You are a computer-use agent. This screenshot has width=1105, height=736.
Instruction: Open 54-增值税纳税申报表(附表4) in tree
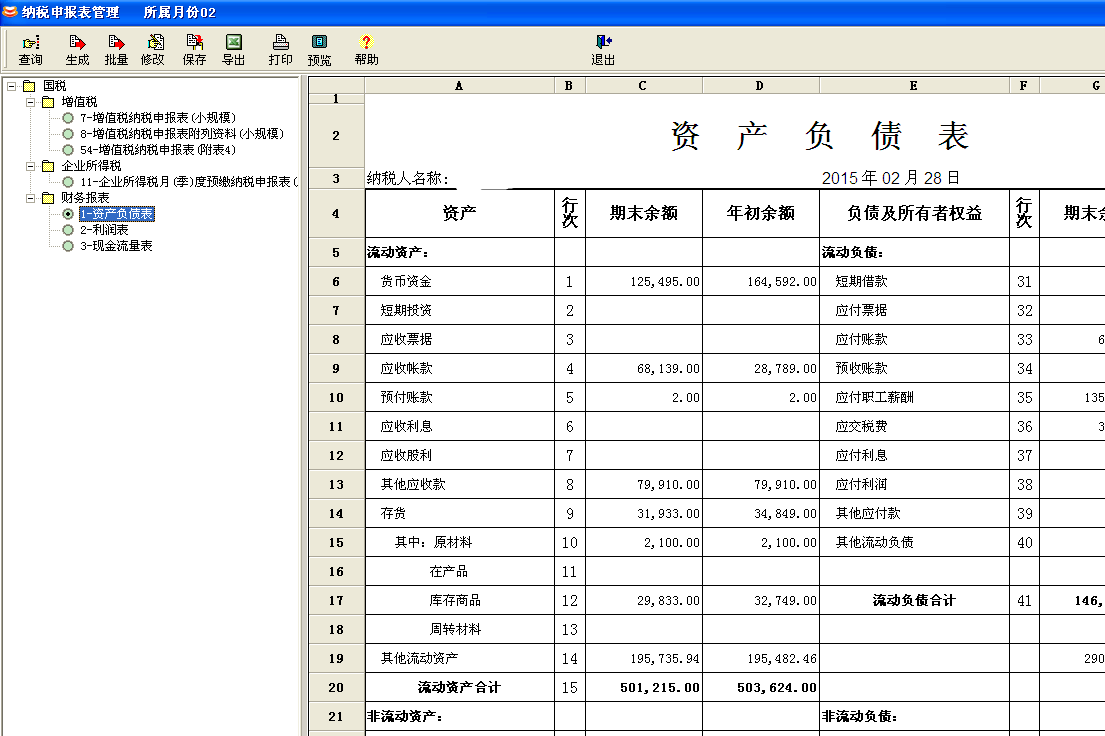158,150
